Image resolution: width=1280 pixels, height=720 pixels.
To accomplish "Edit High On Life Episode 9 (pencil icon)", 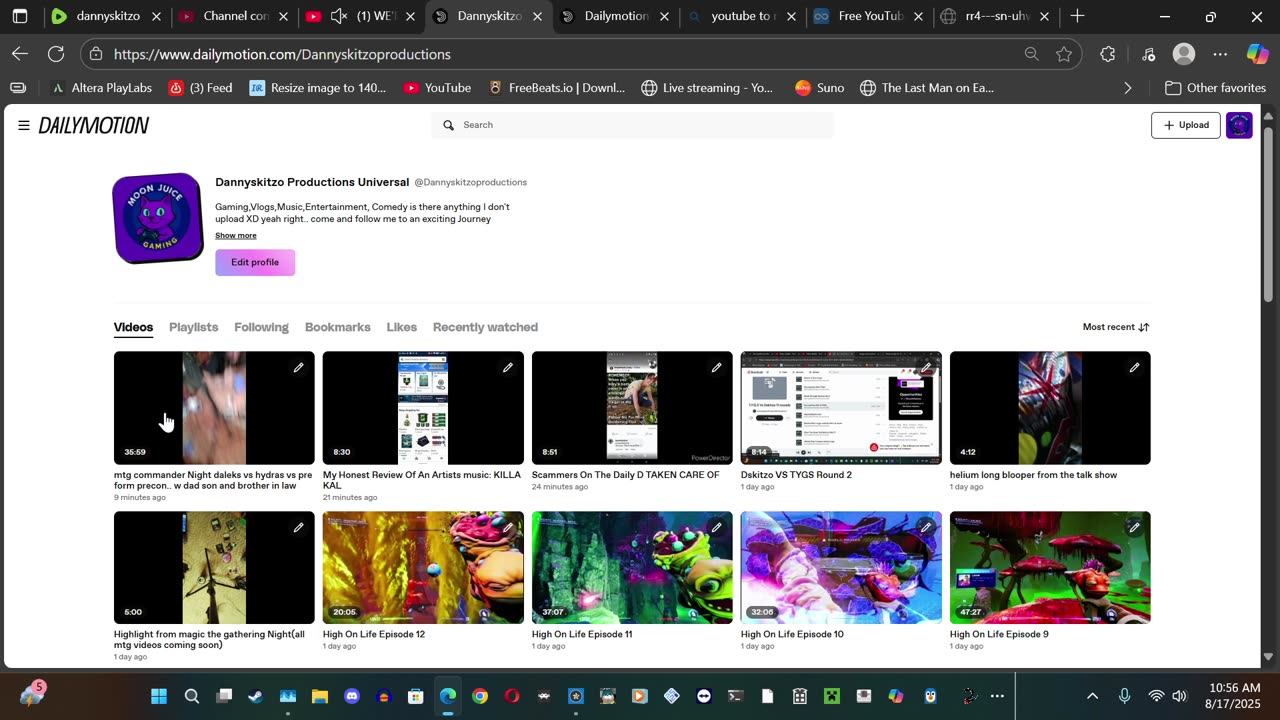I will coord(1134,528).
